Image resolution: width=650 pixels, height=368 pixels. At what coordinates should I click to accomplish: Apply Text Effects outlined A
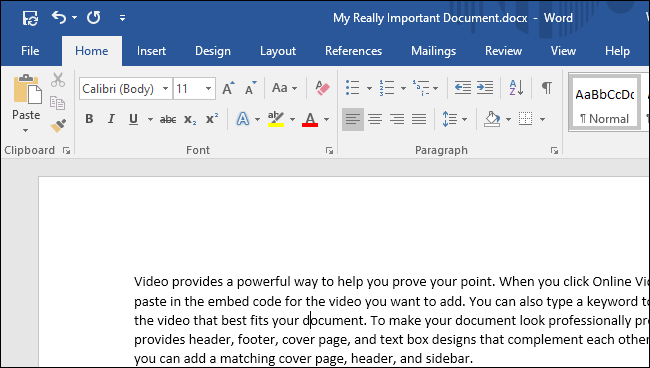point(243,119)
